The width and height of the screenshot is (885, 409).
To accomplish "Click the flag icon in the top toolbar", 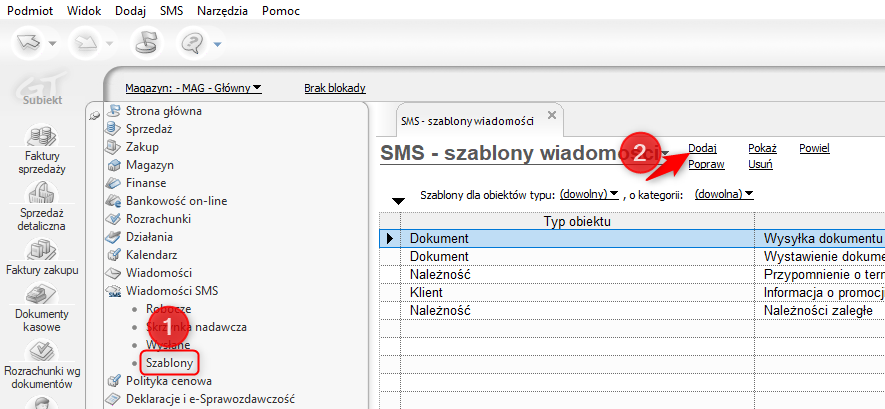I will click(146, 42).
